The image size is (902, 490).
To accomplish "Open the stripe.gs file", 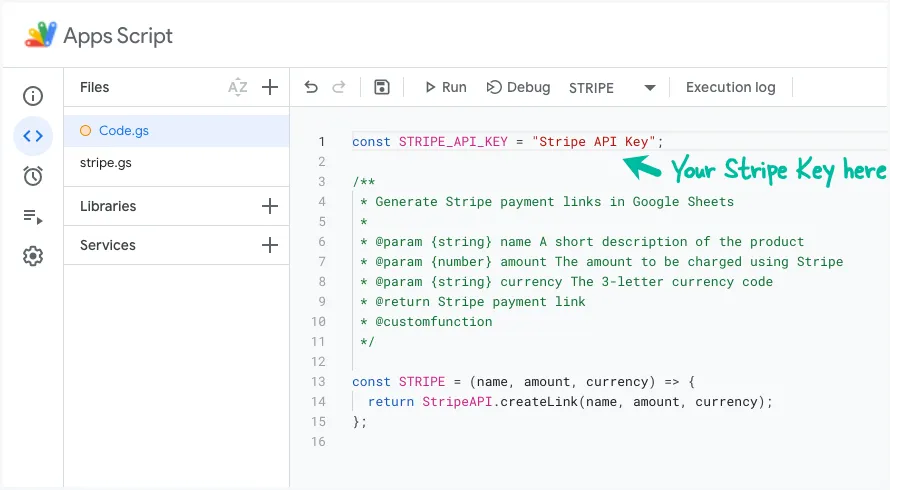I will click(x=177, y=163).
